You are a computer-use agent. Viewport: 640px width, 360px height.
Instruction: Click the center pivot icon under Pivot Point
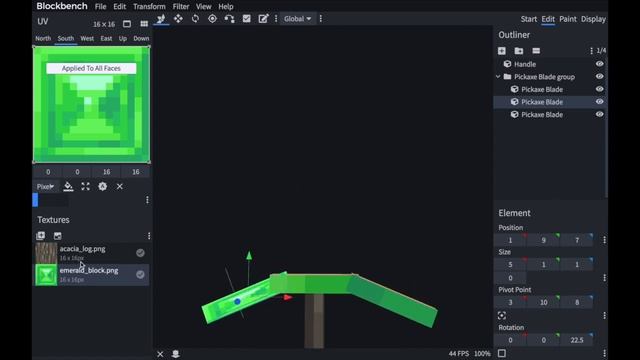pos(502,316)
